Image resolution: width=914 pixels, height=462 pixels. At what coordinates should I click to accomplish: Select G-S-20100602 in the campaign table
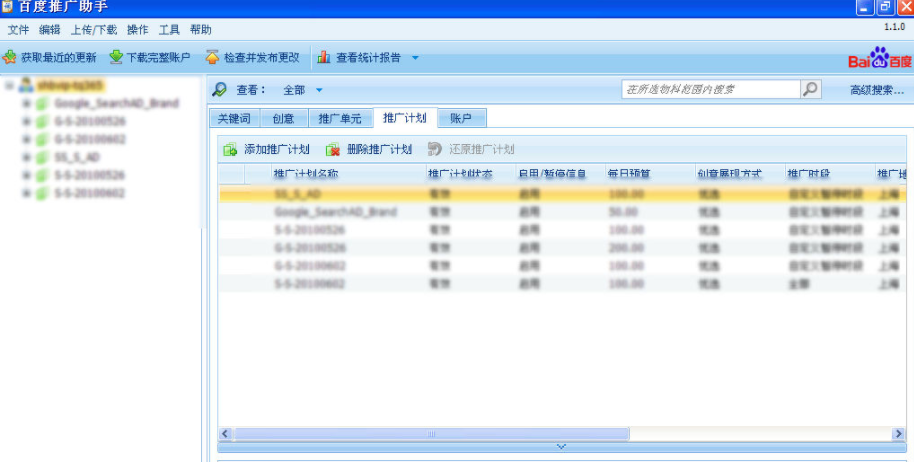(310, 266)
